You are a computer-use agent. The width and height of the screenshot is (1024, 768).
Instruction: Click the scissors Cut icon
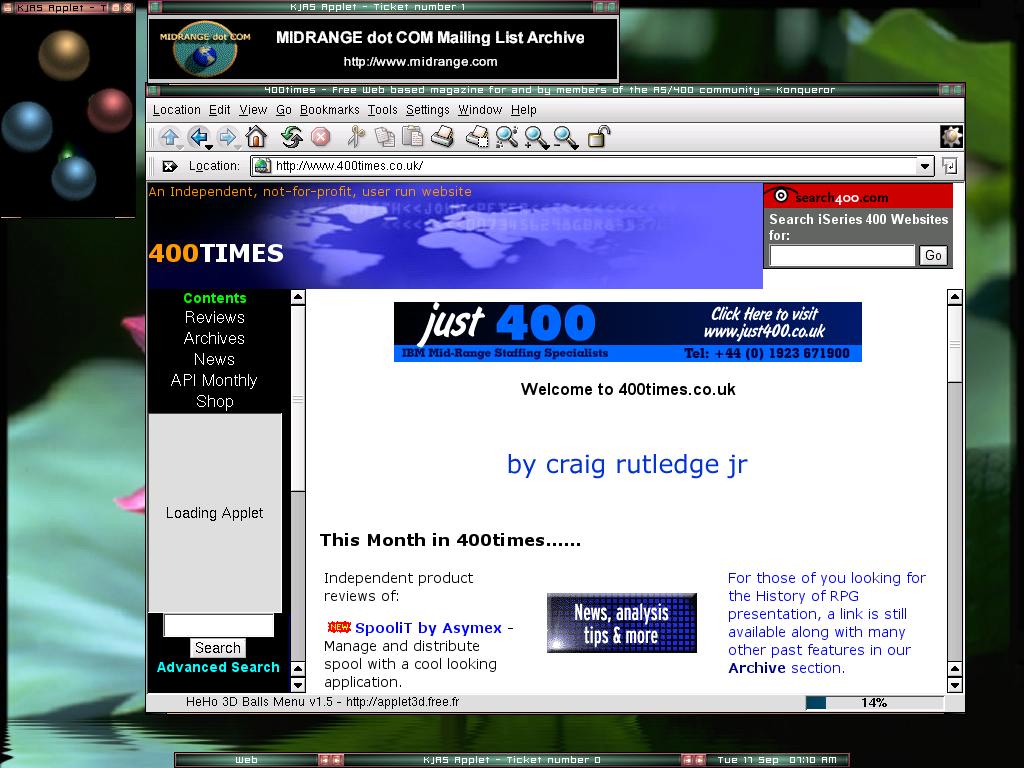[356, 137]
